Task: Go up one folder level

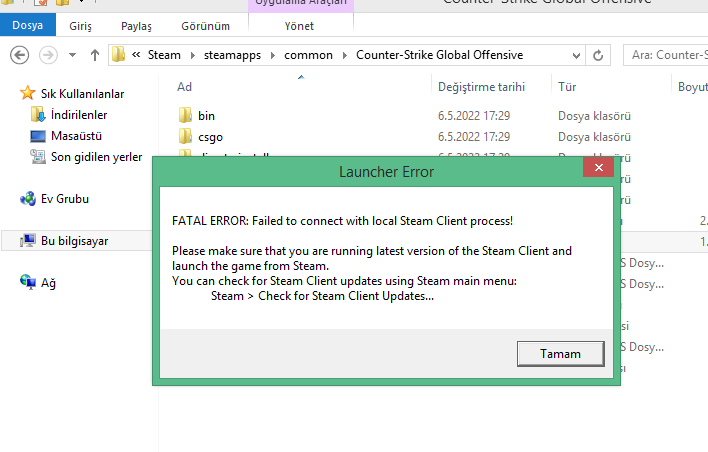Action: click(x=94, y=56)
